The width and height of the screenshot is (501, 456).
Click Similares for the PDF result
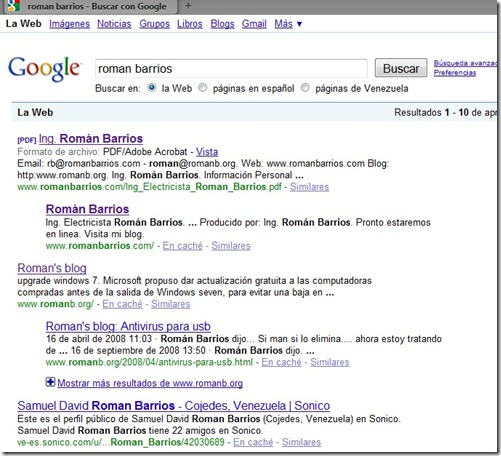[309, 187]
